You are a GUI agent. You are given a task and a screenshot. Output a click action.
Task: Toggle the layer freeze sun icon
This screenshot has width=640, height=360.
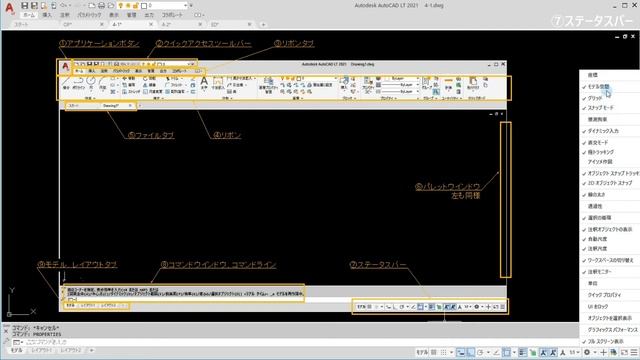click(128, 6)
